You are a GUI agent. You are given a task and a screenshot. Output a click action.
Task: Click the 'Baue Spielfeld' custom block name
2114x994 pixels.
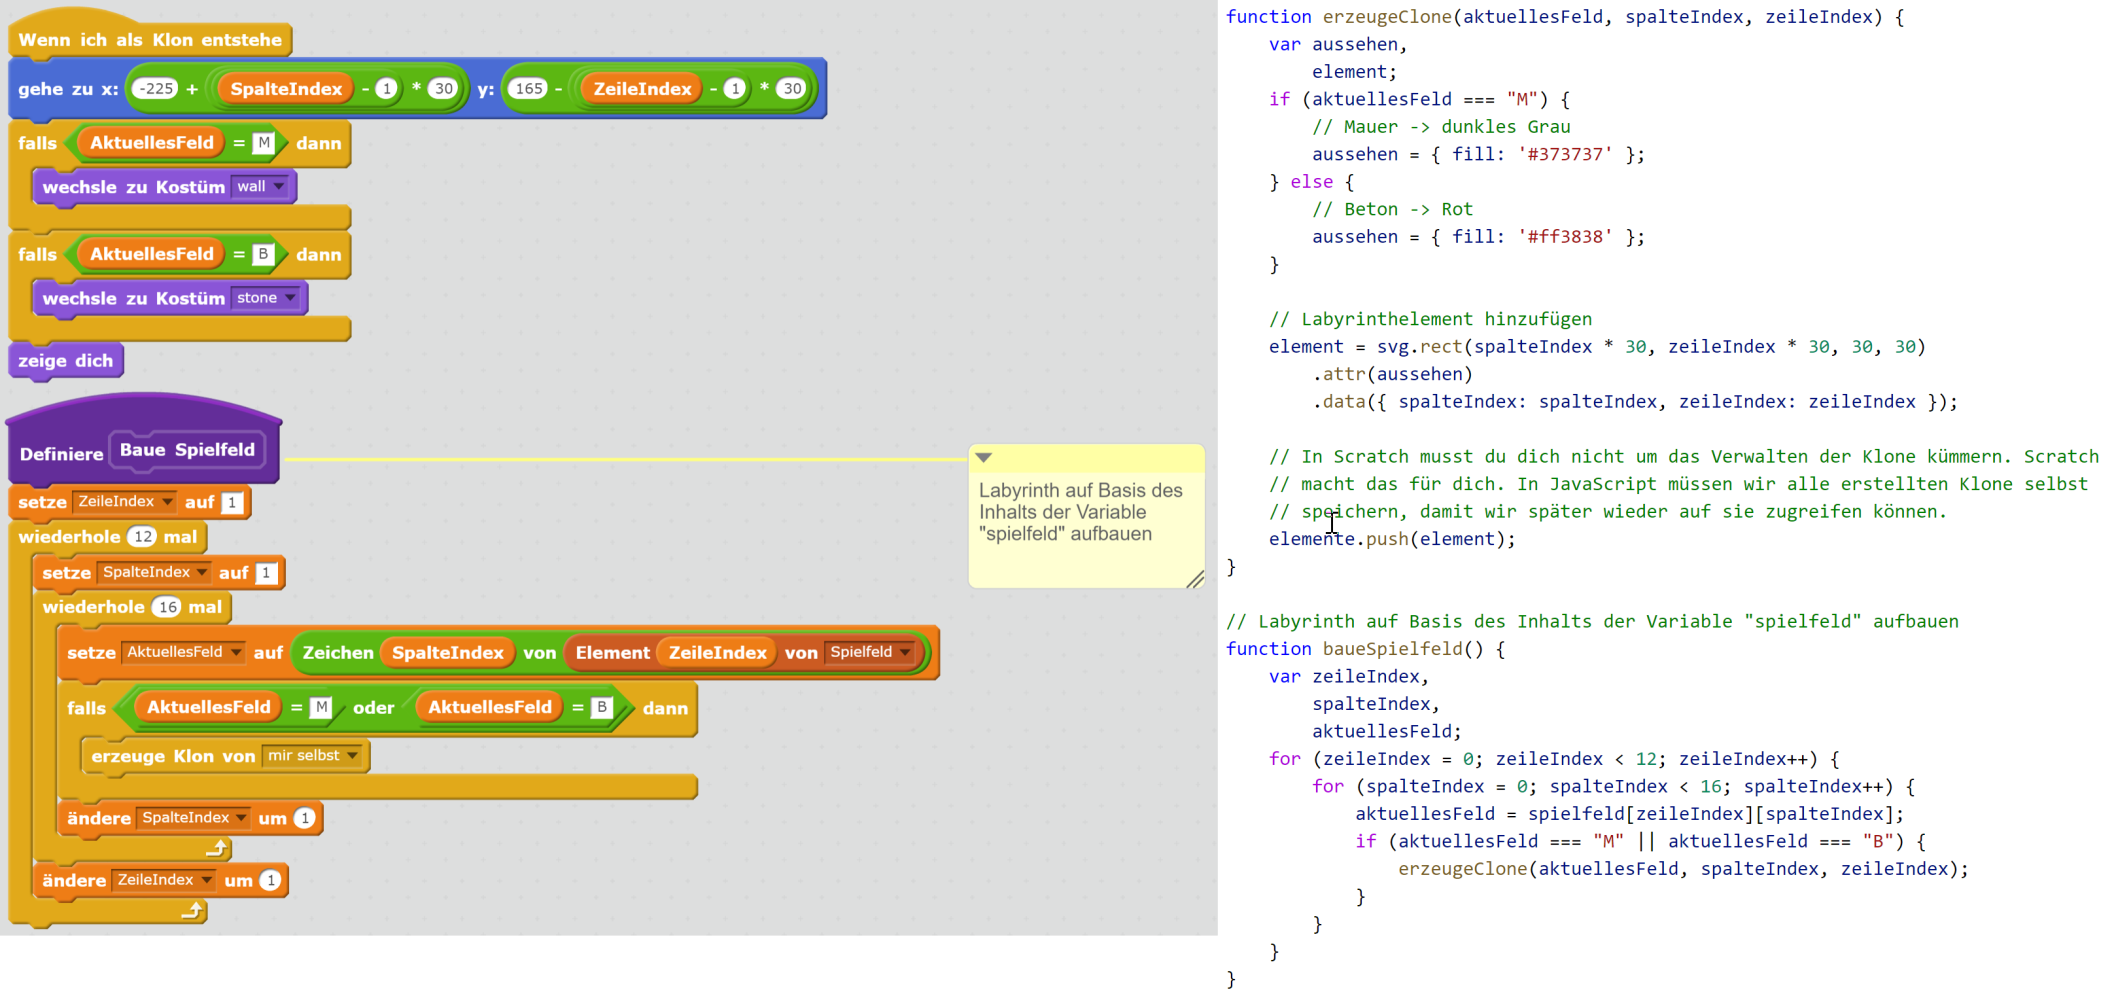(x=188, y=450)
